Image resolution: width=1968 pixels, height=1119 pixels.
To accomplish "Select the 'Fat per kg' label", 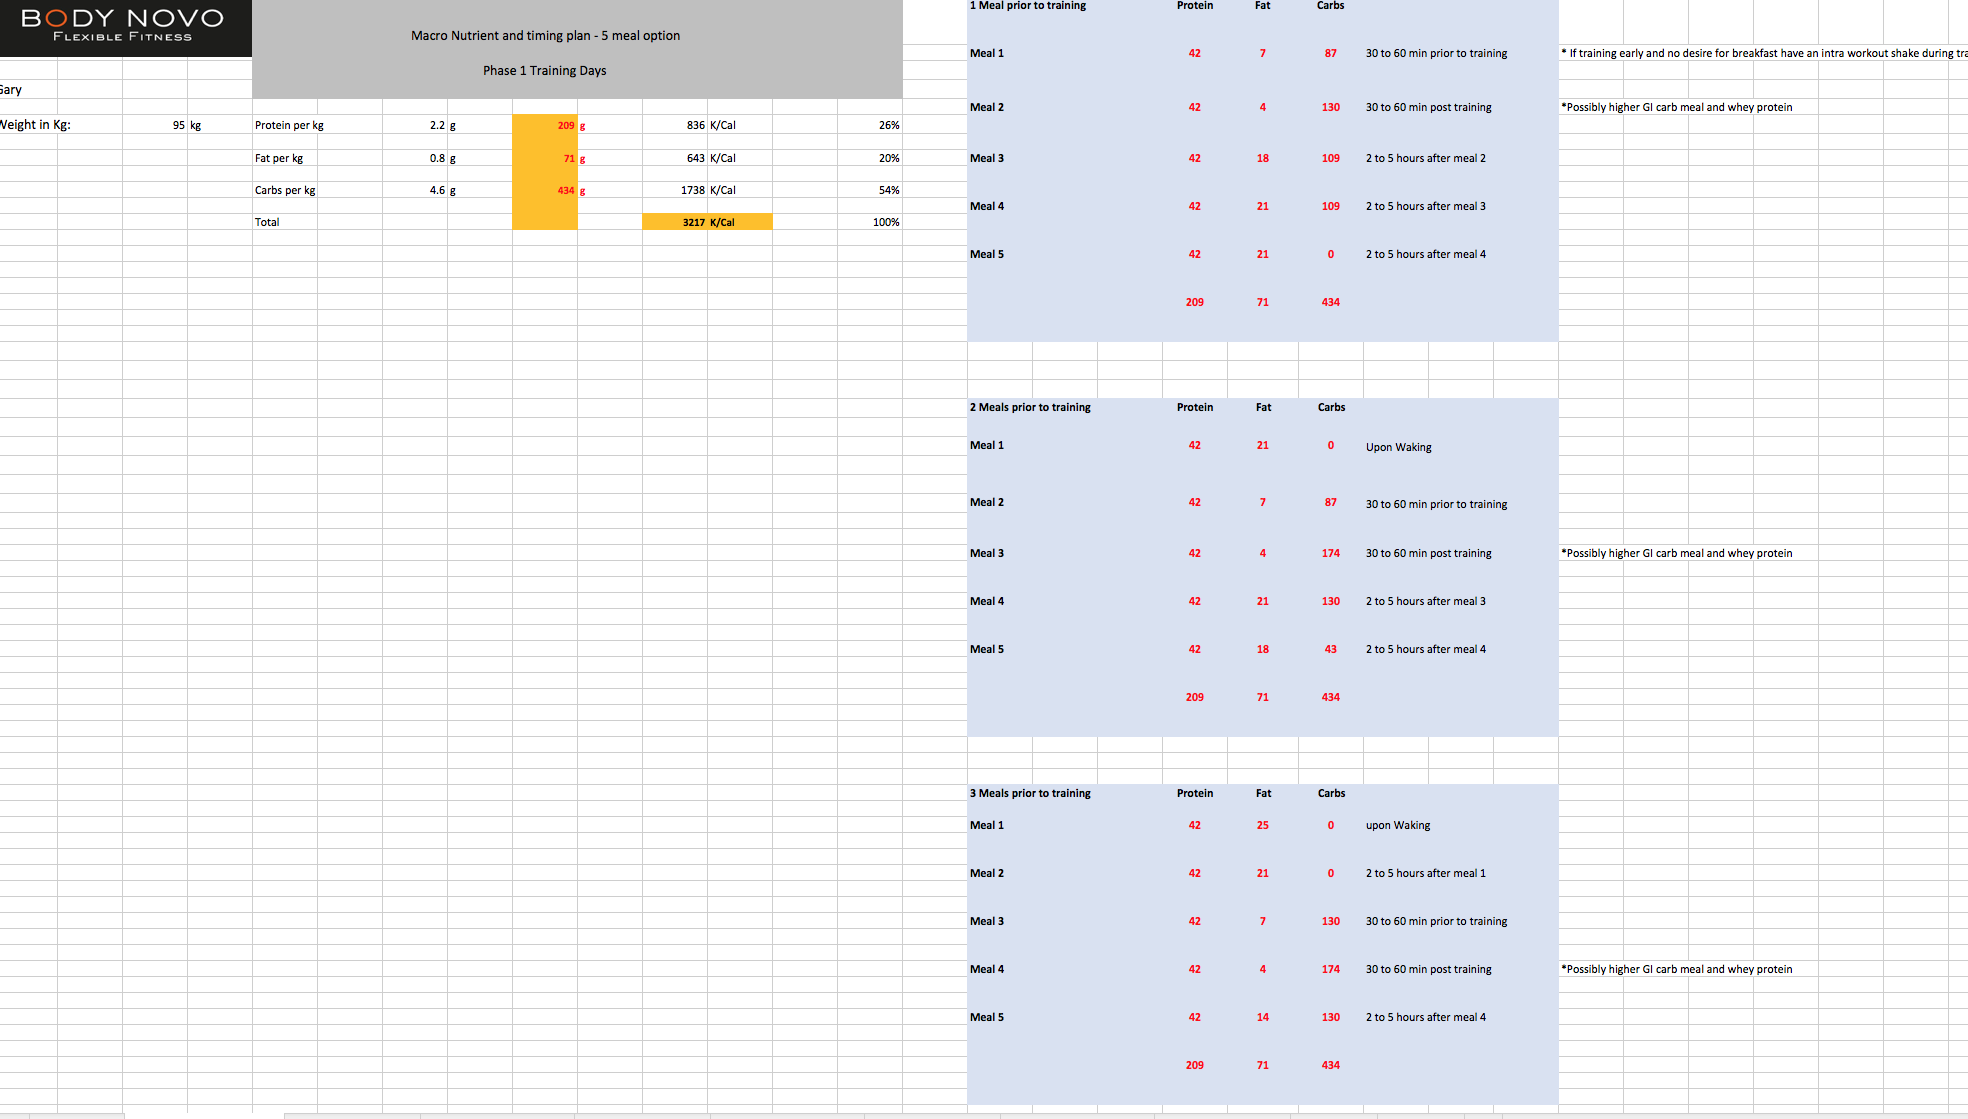I will click(x=278, y=158).
